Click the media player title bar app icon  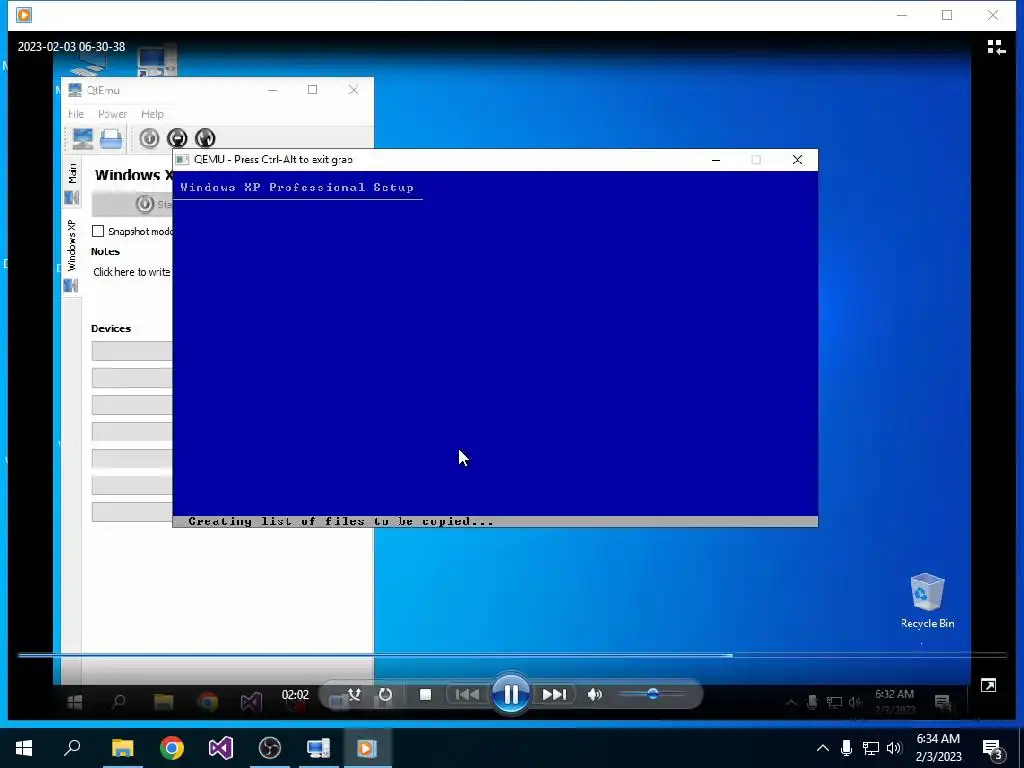24,14
